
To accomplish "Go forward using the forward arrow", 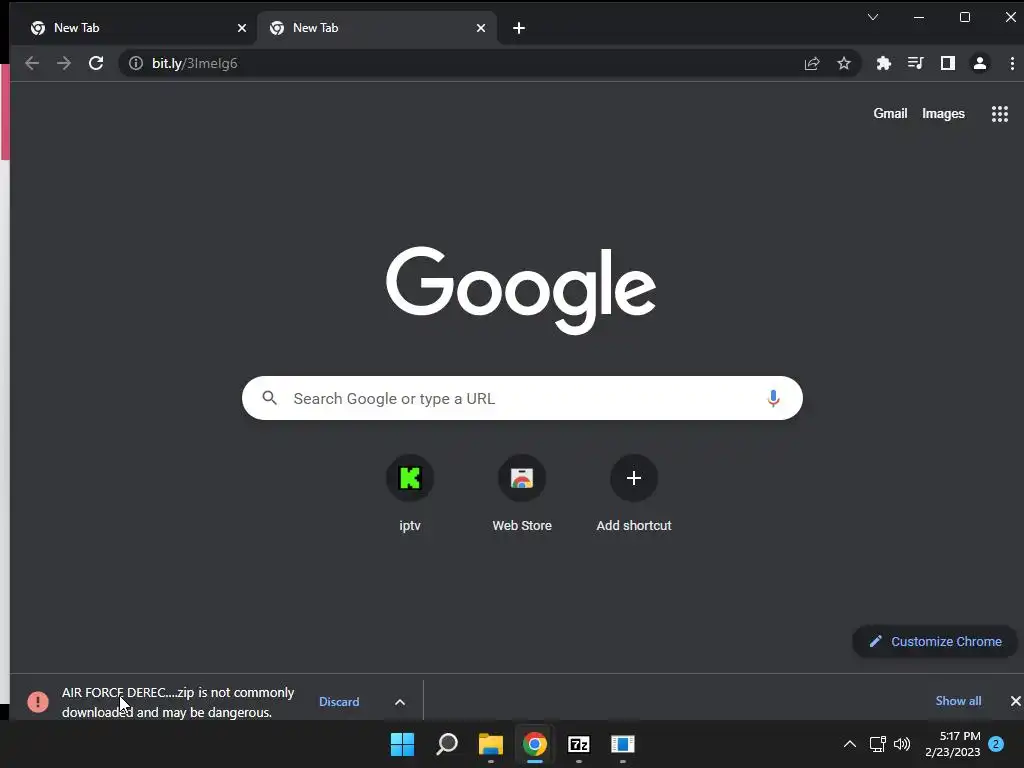I will coord(64,63).
